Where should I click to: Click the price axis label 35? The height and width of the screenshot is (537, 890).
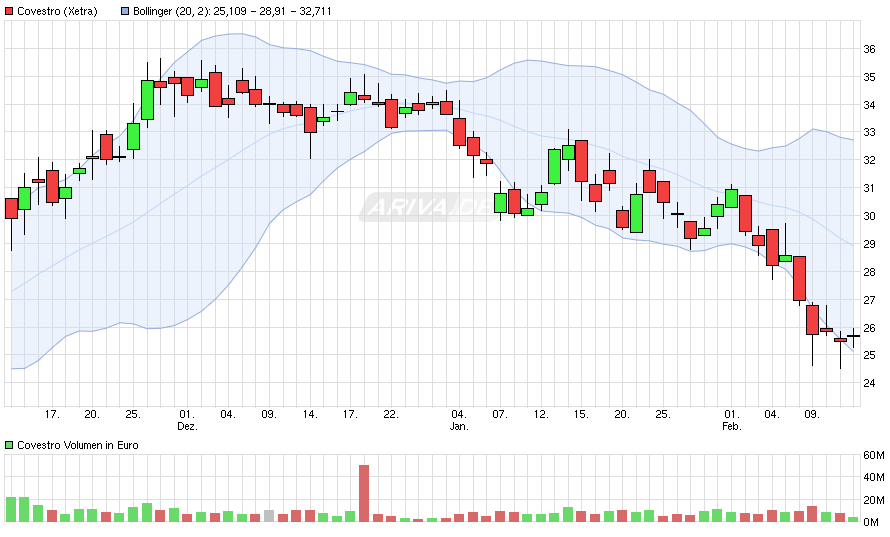click(869, 77)
